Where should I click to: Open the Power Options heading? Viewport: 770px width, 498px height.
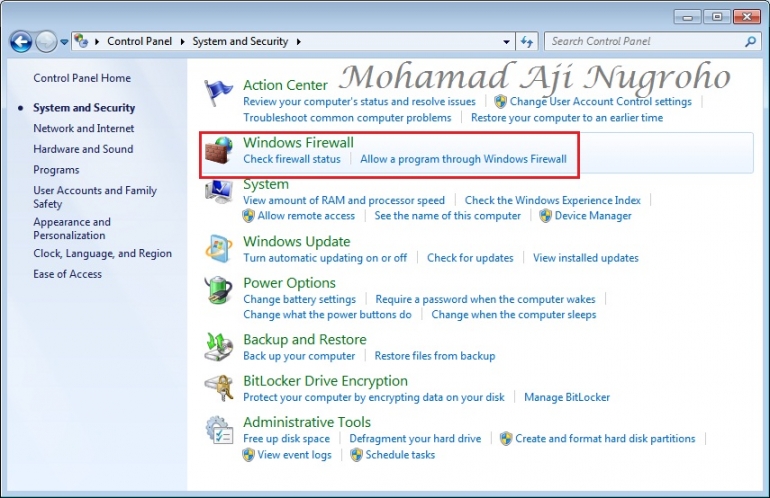tap(289, 283)
